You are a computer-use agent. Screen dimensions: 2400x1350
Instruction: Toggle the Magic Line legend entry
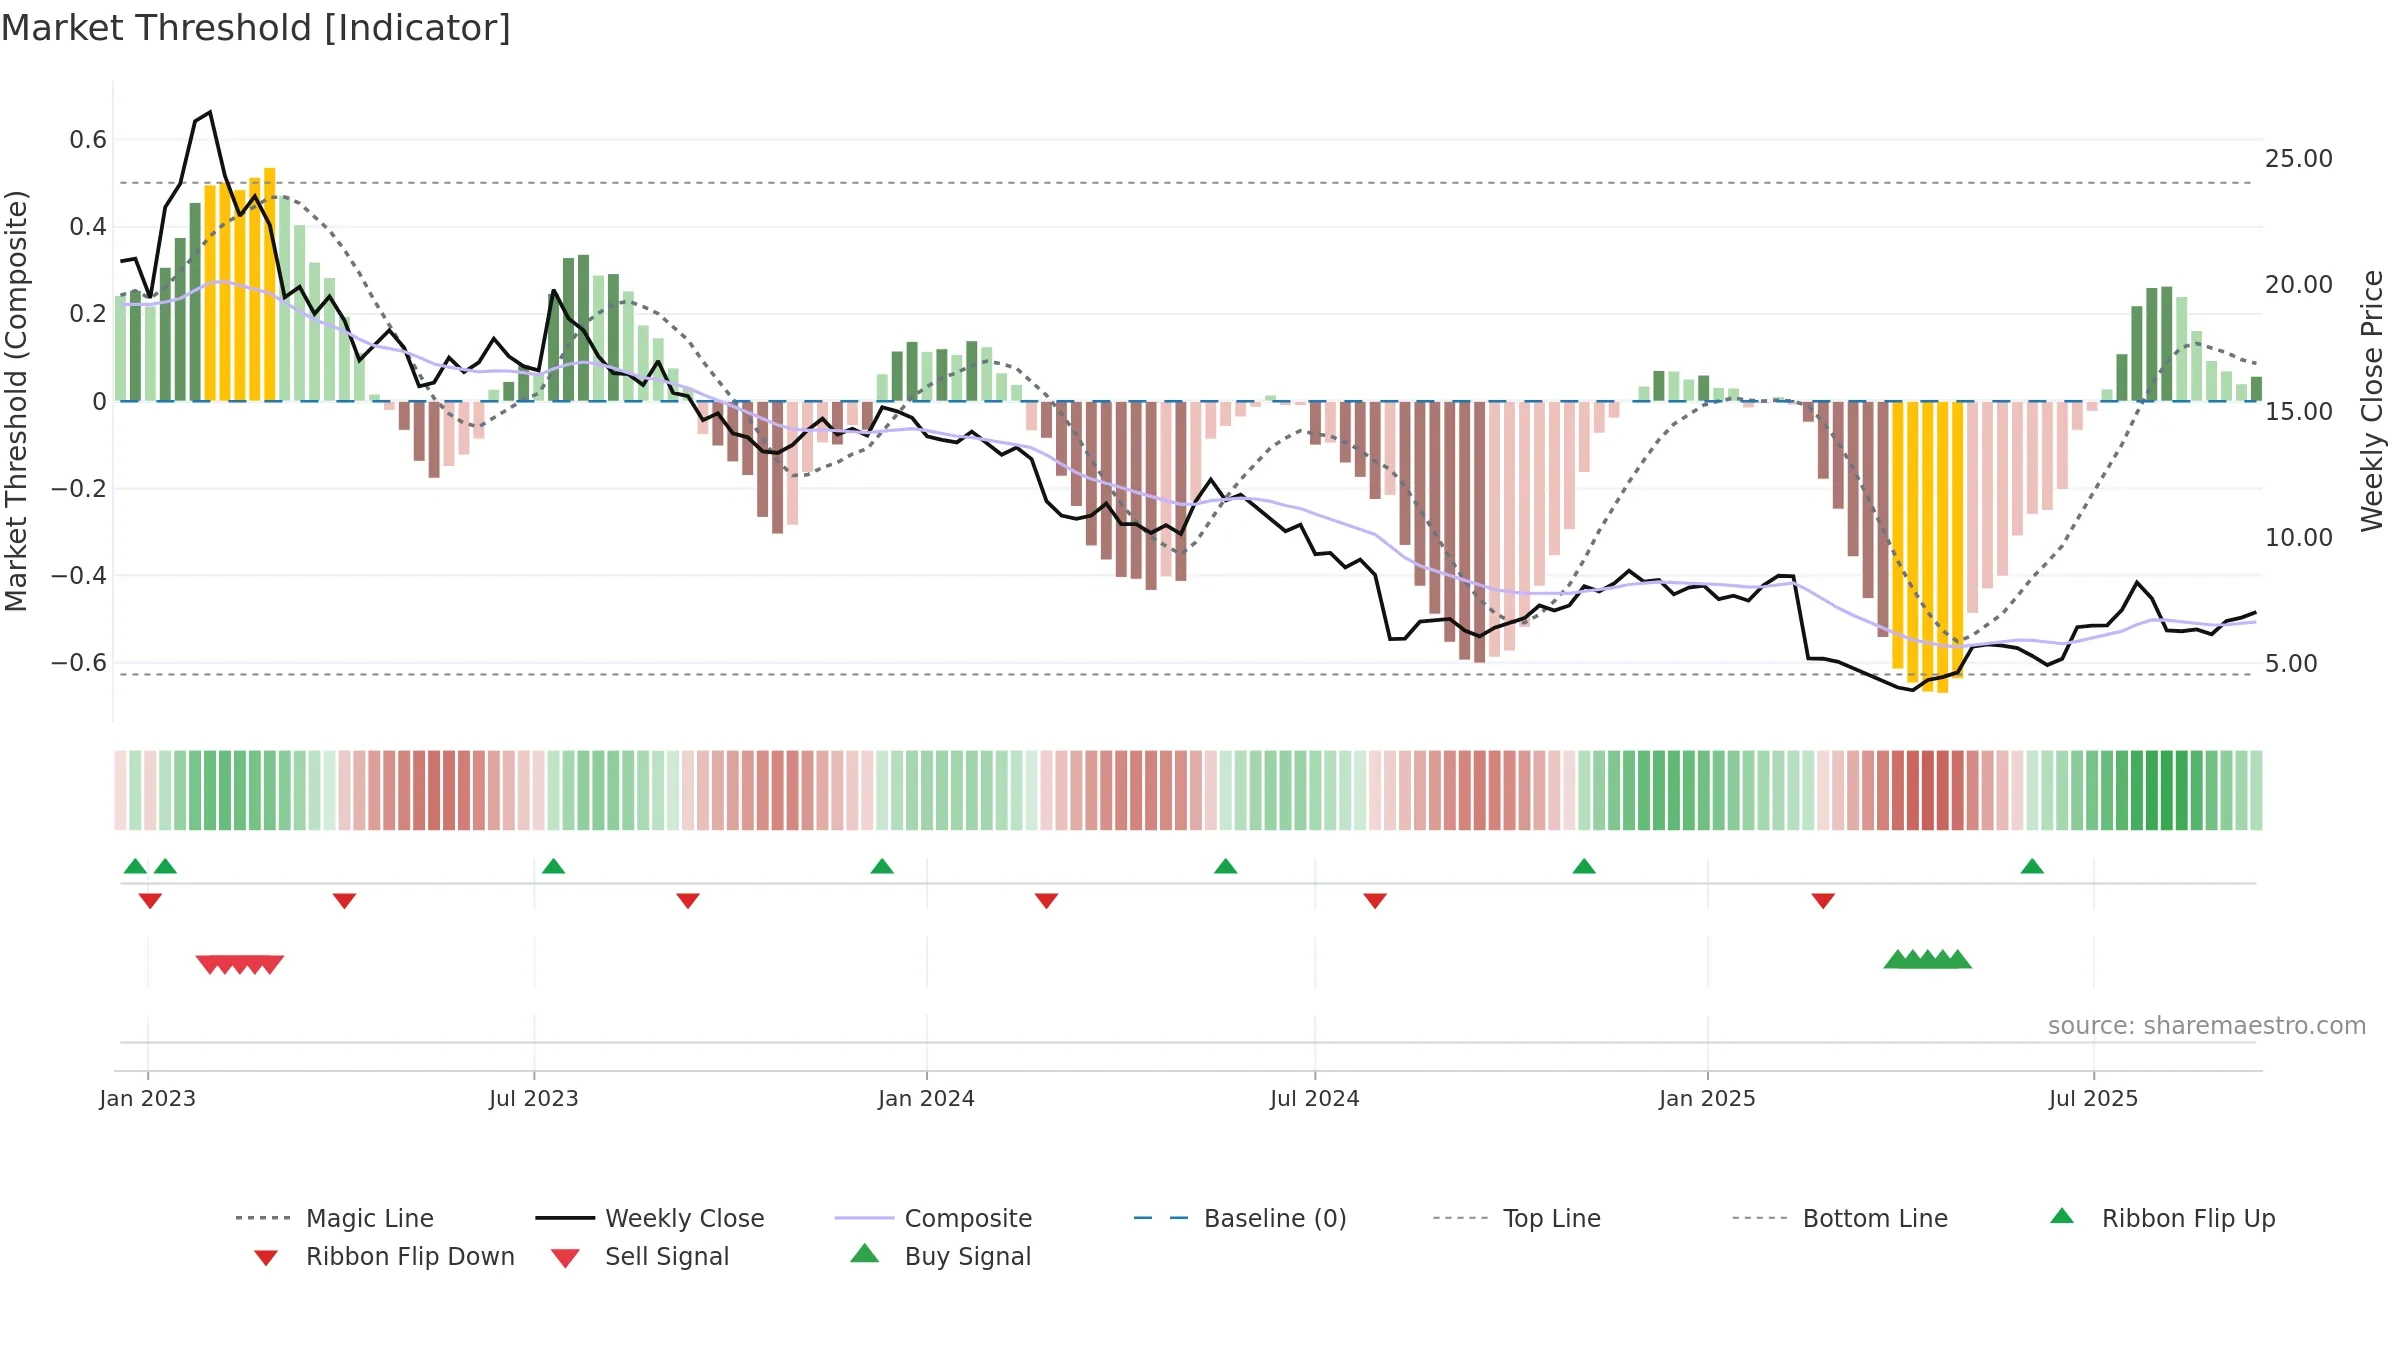(334, 1218)
